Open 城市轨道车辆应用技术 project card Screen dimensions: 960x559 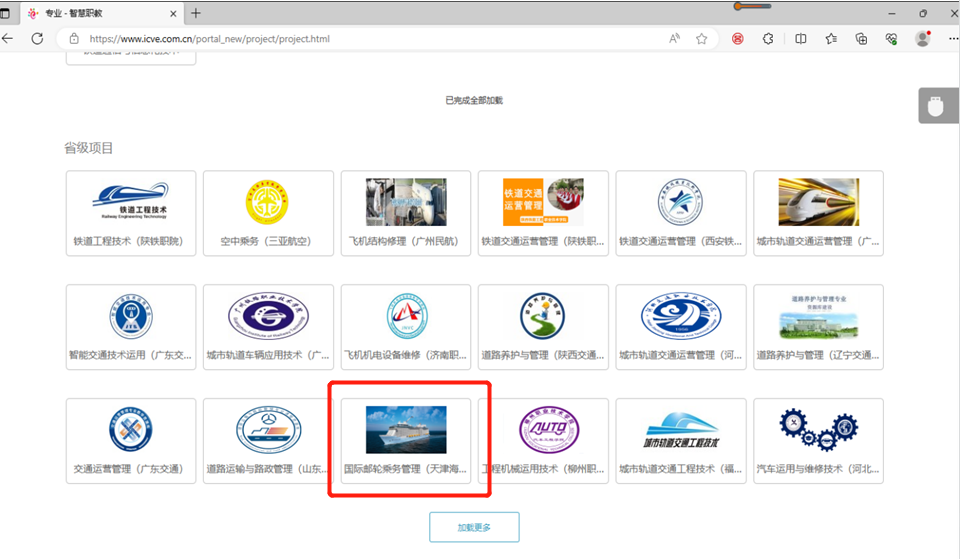(268, 327)
